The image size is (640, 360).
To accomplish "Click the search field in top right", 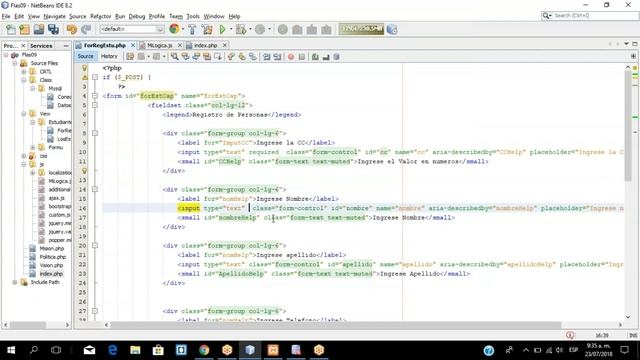I will 589,16.
